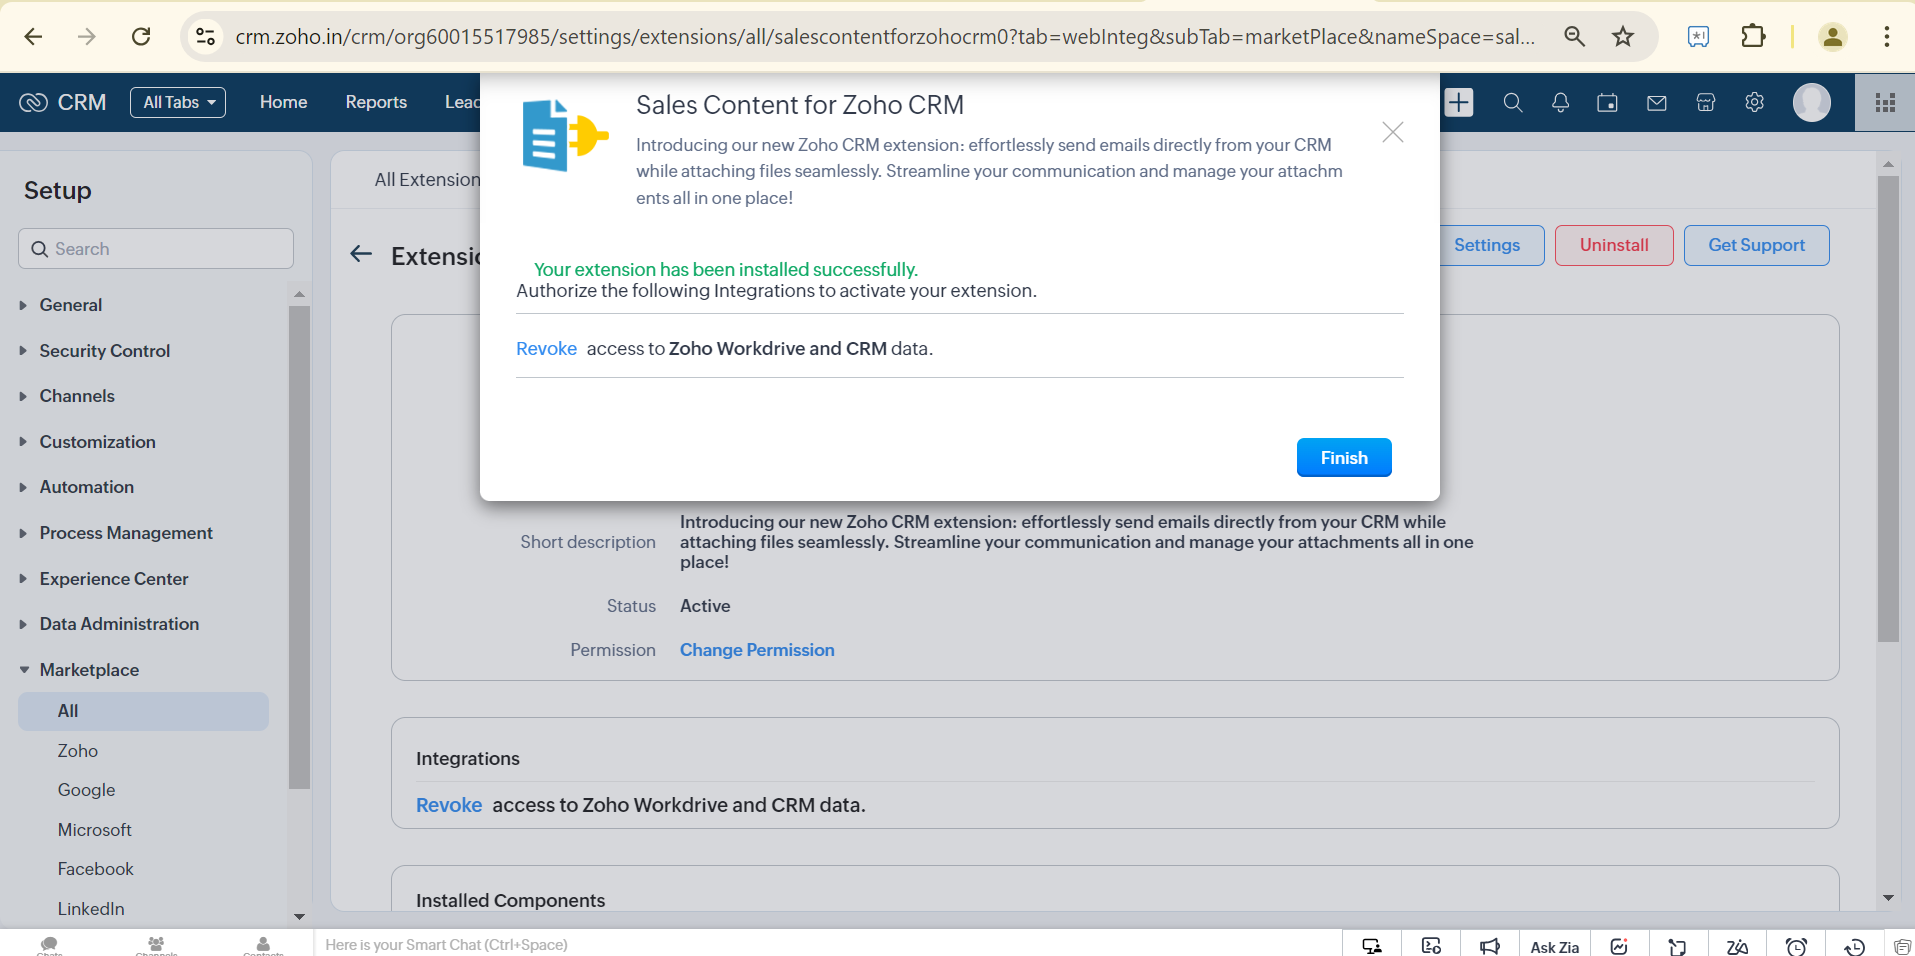Screen dimensions: 1915x956
Task: Close the Sales Content install dialog
Action: click(x=1393, y=132)
